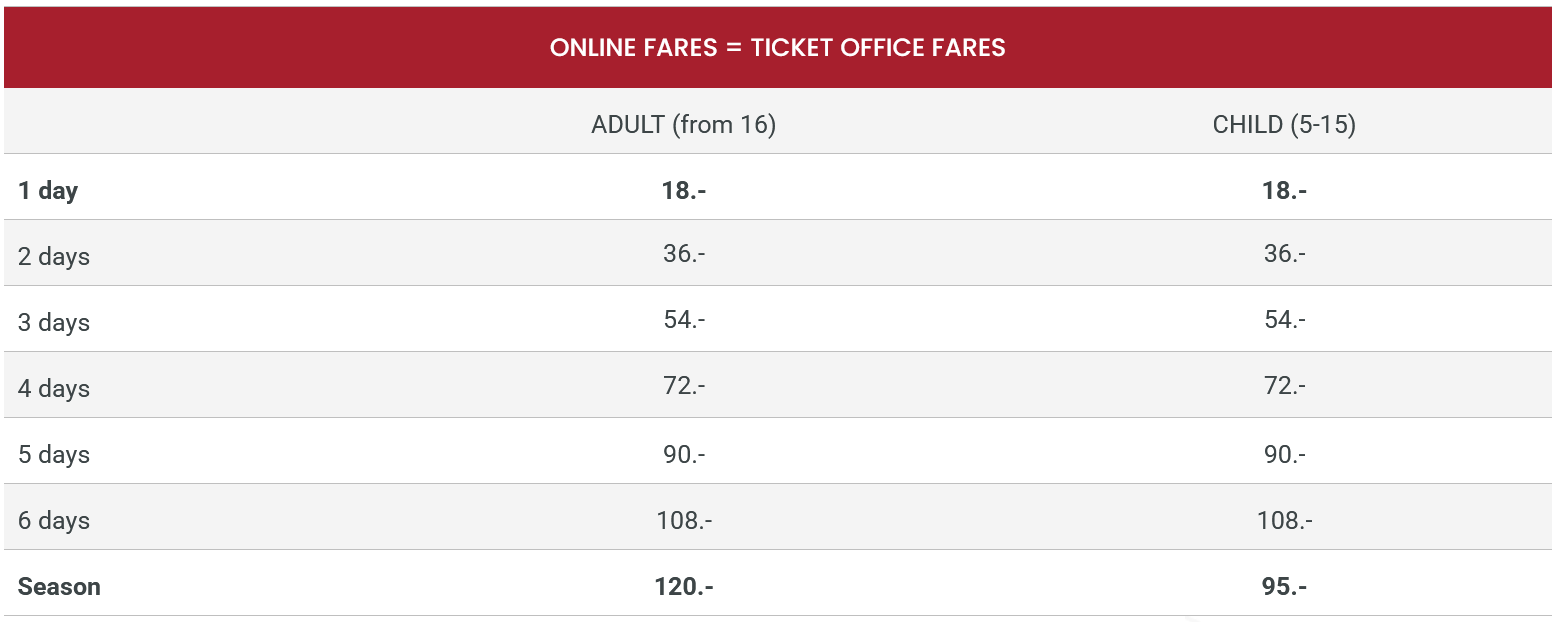This screenshot has width=1559, height=622.
Task: Click the '4 days' row label
Action: coord(54,389)
